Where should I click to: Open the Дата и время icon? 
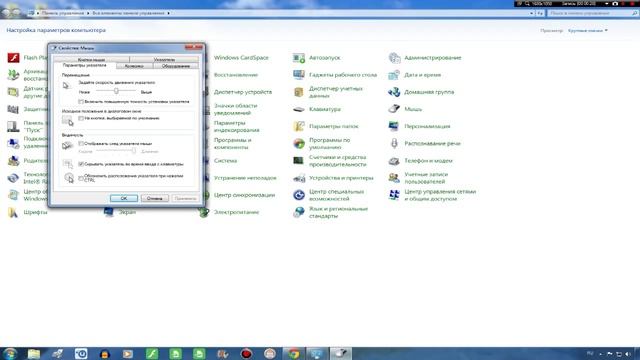click(x=394, y=75)
